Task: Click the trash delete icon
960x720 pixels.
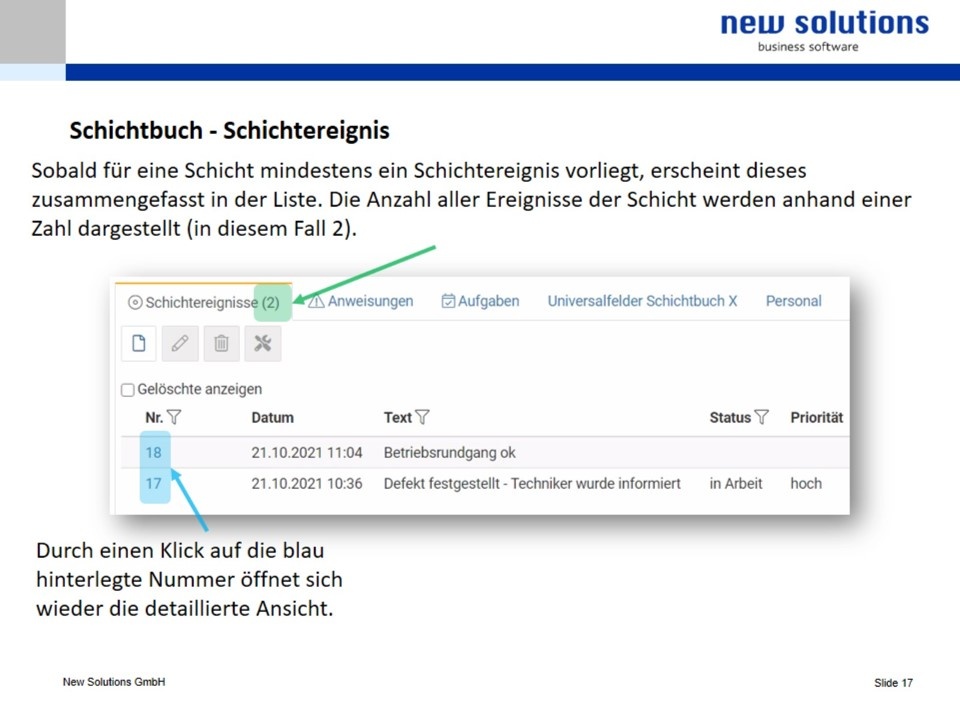Action: [x=221, y=344]
